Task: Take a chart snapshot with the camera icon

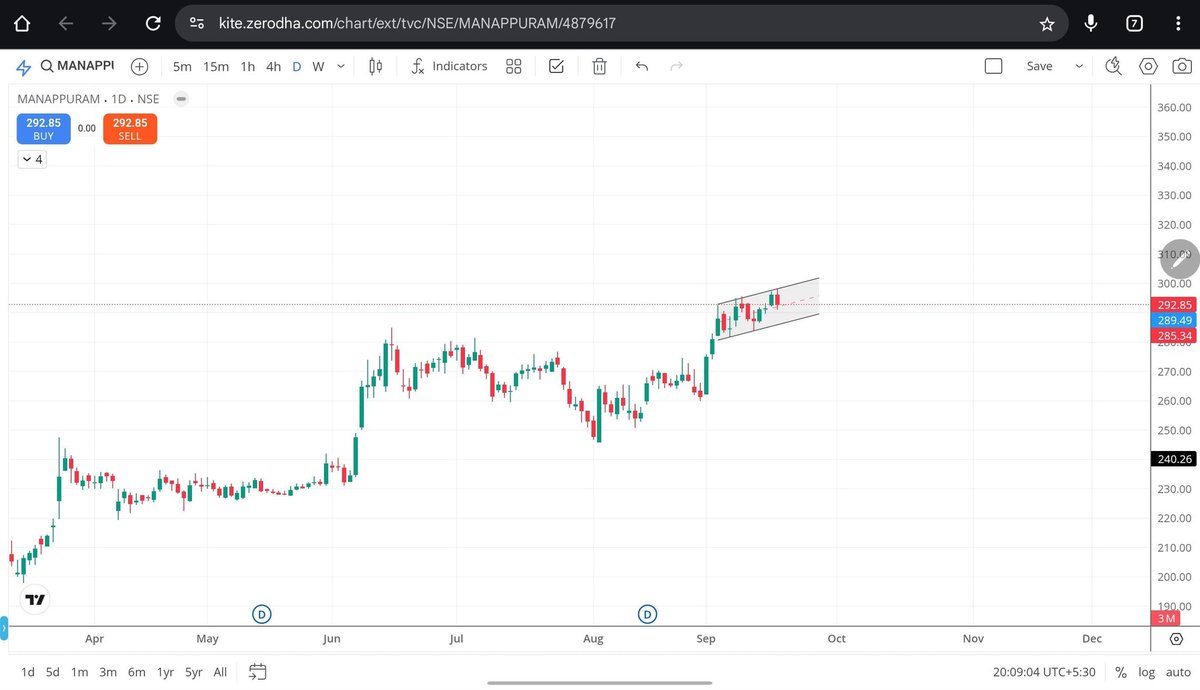Action: (1182, 66)
